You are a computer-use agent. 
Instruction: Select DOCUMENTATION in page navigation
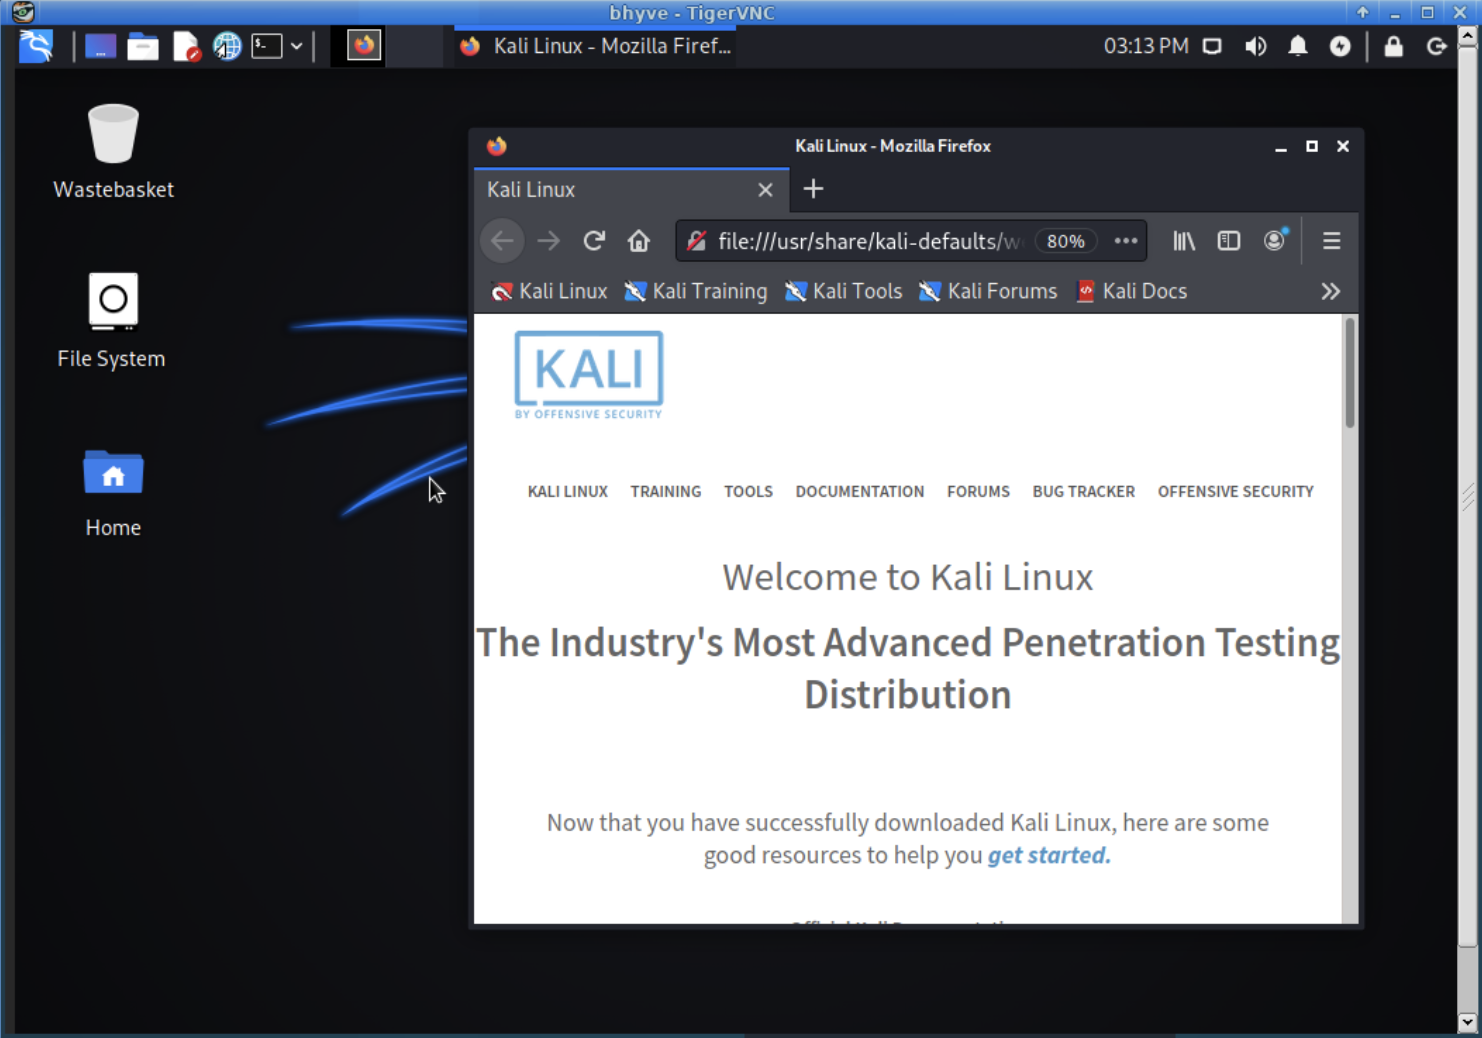[860, 491]
